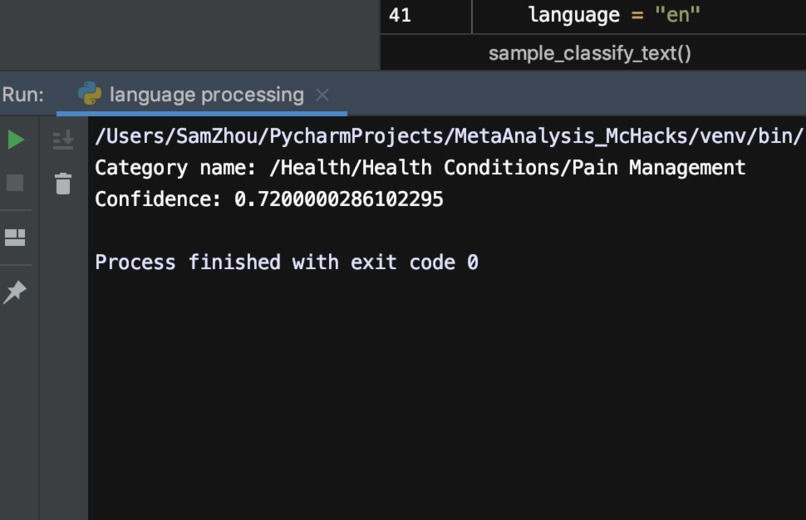
Task: Click the Process finished with exit code line
Action: tap(287, 263)
